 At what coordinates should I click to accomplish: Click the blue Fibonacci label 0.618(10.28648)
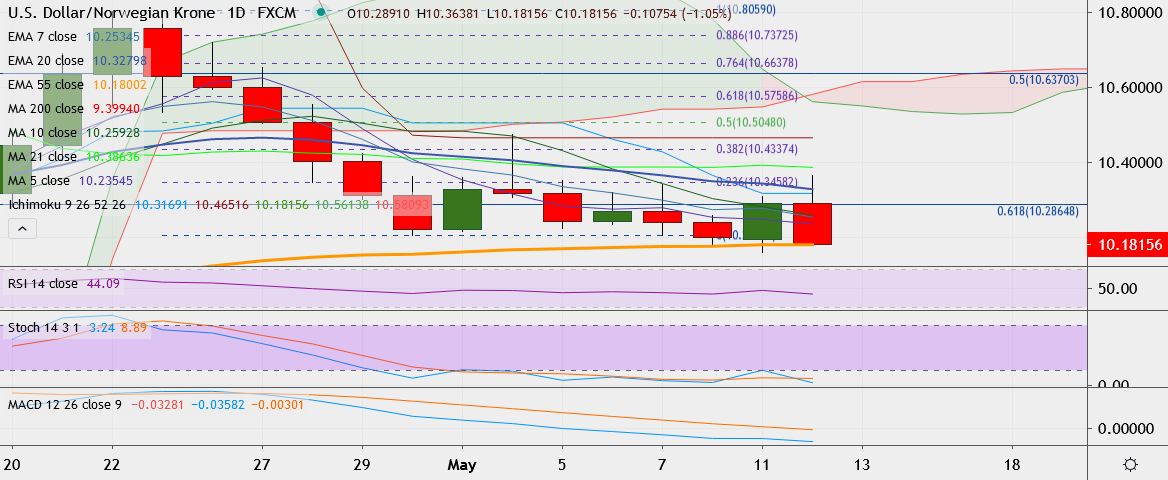click(x=1038, y=212)
